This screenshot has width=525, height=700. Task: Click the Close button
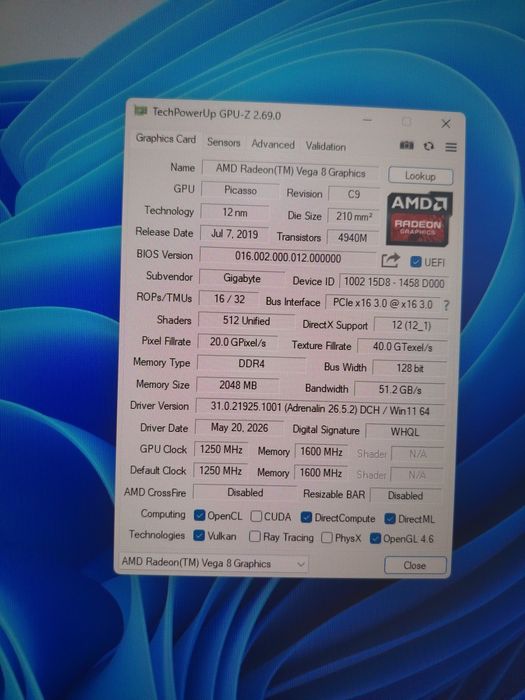[415, 565]
